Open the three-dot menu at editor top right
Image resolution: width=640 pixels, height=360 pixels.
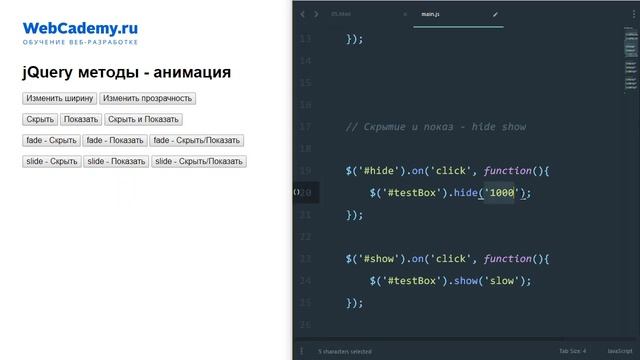pyautogui.click(x=633, y=15)
